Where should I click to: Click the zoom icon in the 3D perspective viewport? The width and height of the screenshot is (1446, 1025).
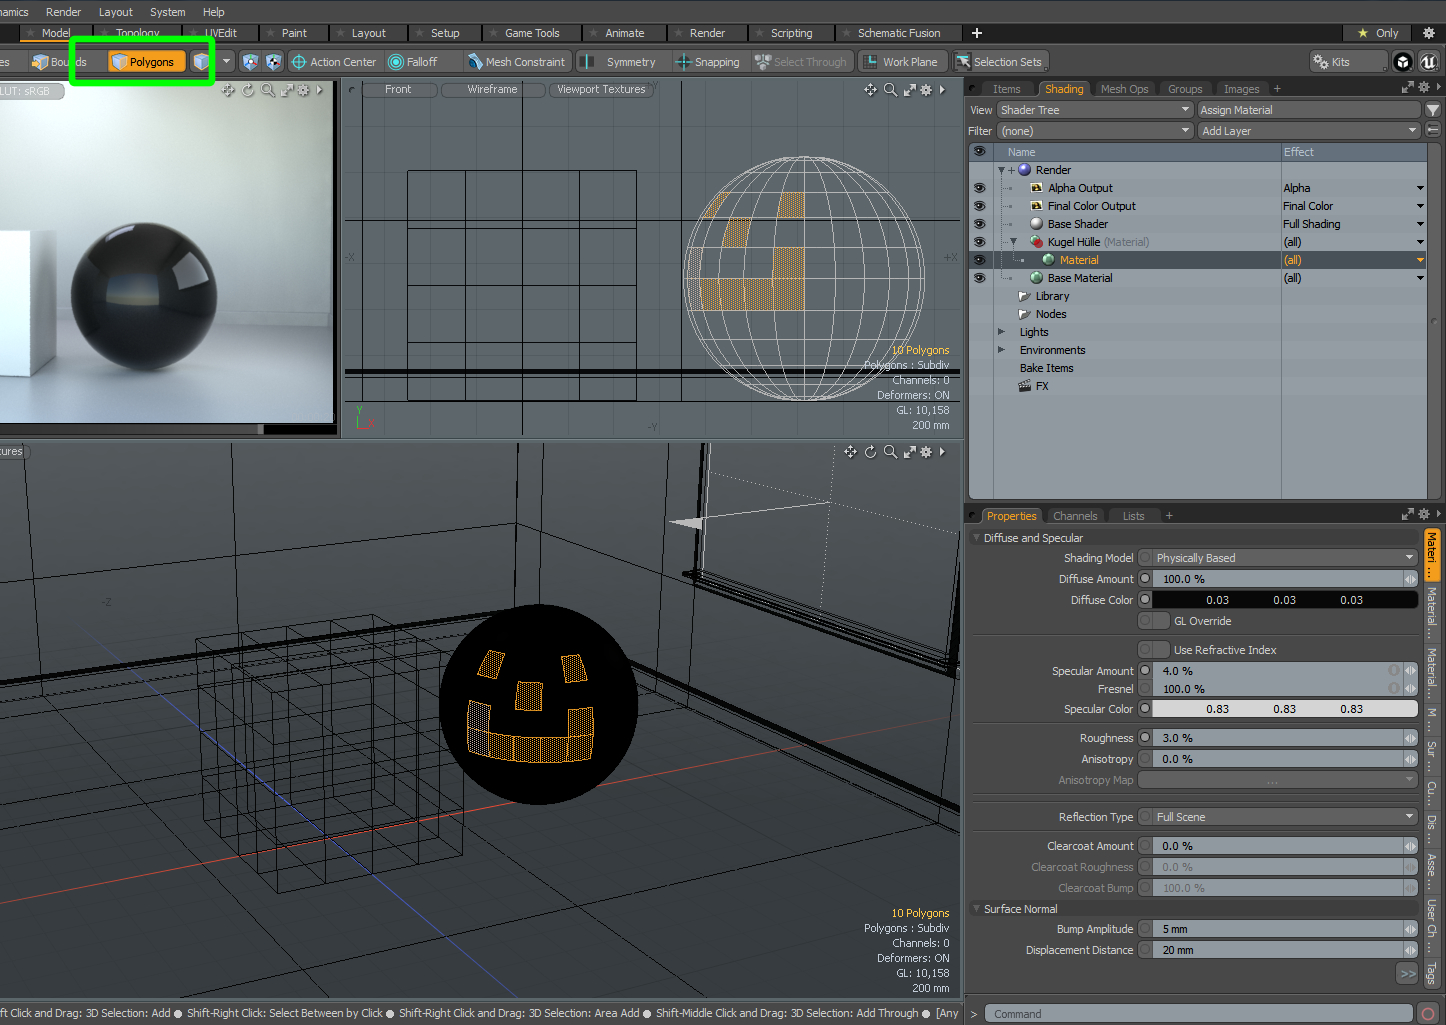pyautogui.click(x=890, y=452)
